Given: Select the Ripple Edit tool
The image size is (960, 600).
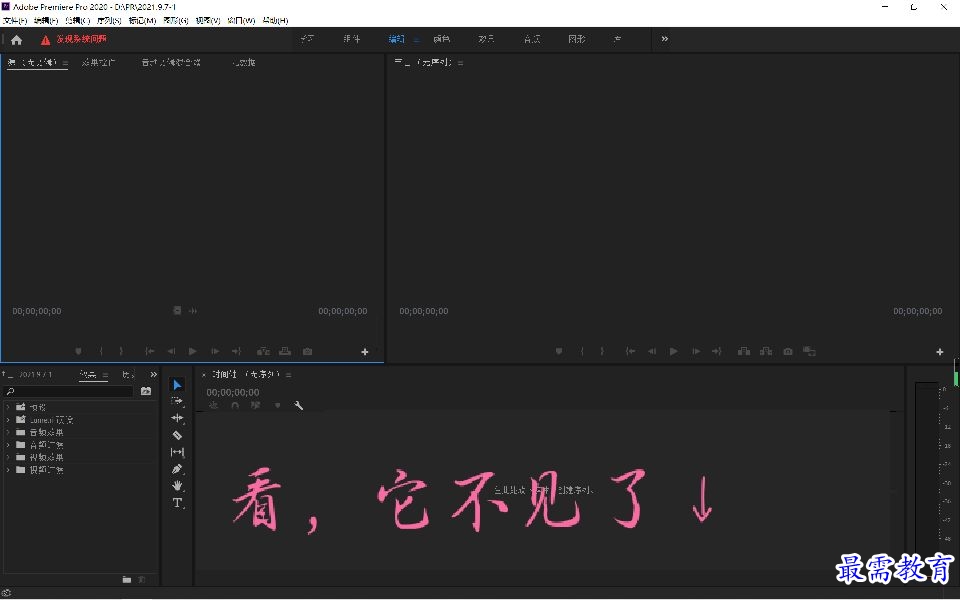Looking at the screenshot, I should pos(177,418).
